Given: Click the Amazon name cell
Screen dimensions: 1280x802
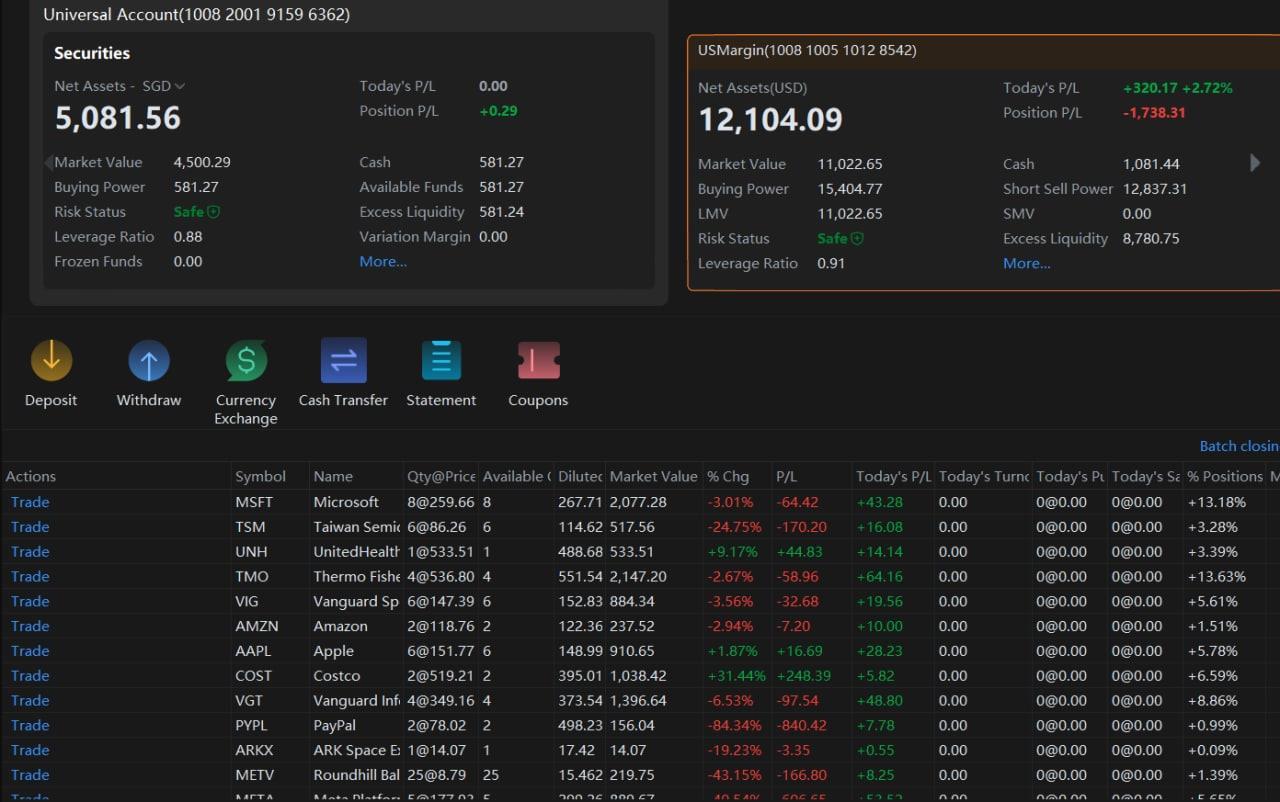Looking at the screenshot, I should (340, 626).
